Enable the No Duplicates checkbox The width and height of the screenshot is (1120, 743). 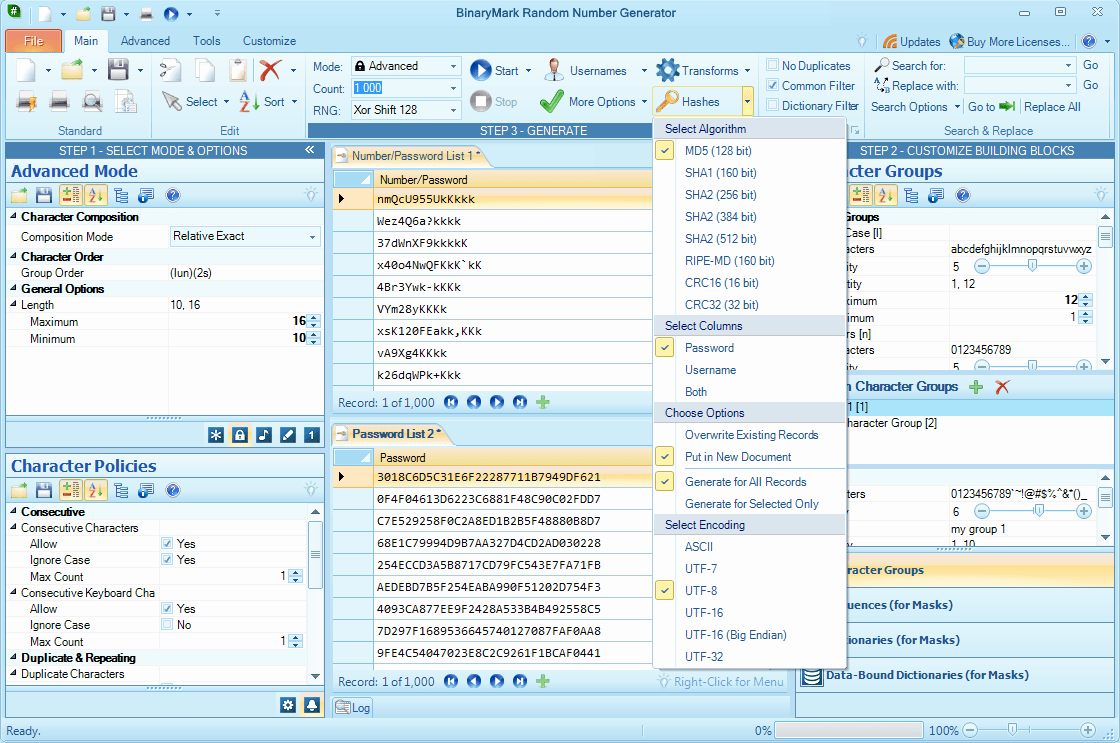coord(772,65)
